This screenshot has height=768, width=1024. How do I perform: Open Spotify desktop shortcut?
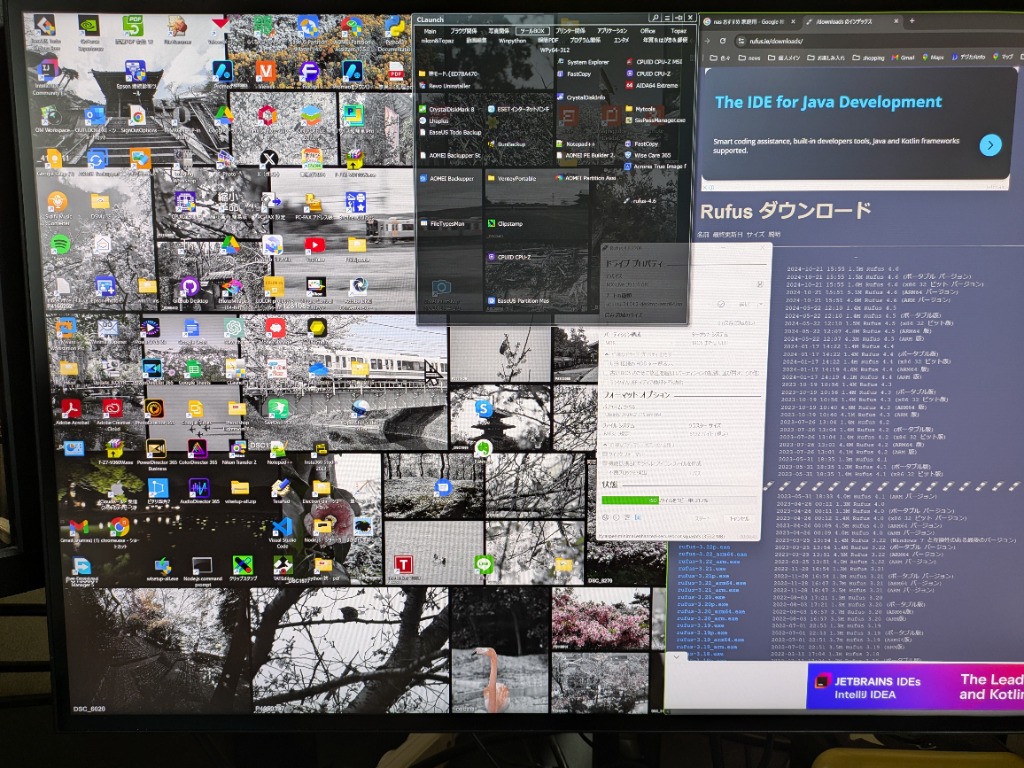tap(60, 246)
